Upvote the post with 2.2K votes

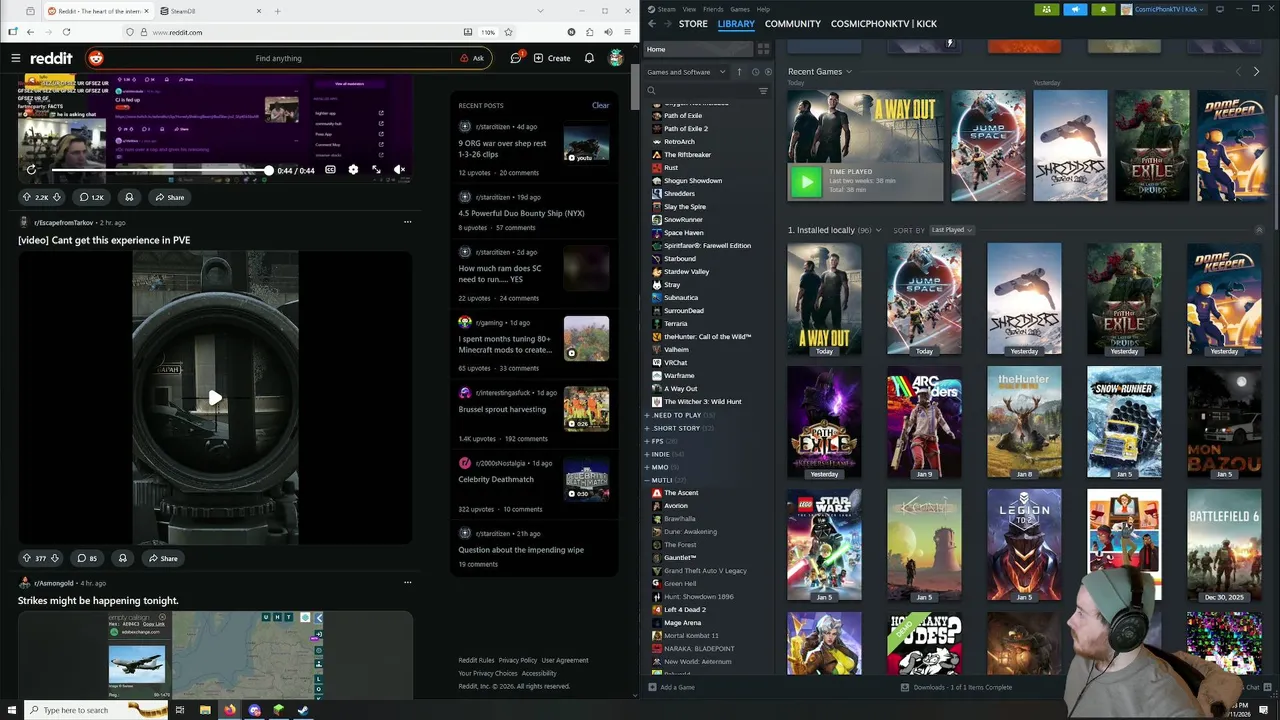click(x=27, y=197)
